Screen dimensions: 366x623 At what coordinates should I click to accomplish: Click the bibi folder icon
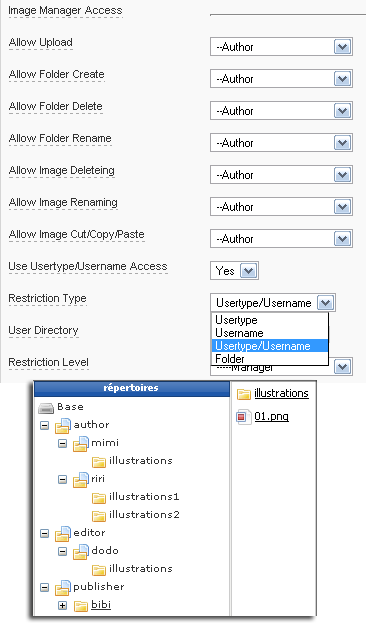click(x=81, y=606)
